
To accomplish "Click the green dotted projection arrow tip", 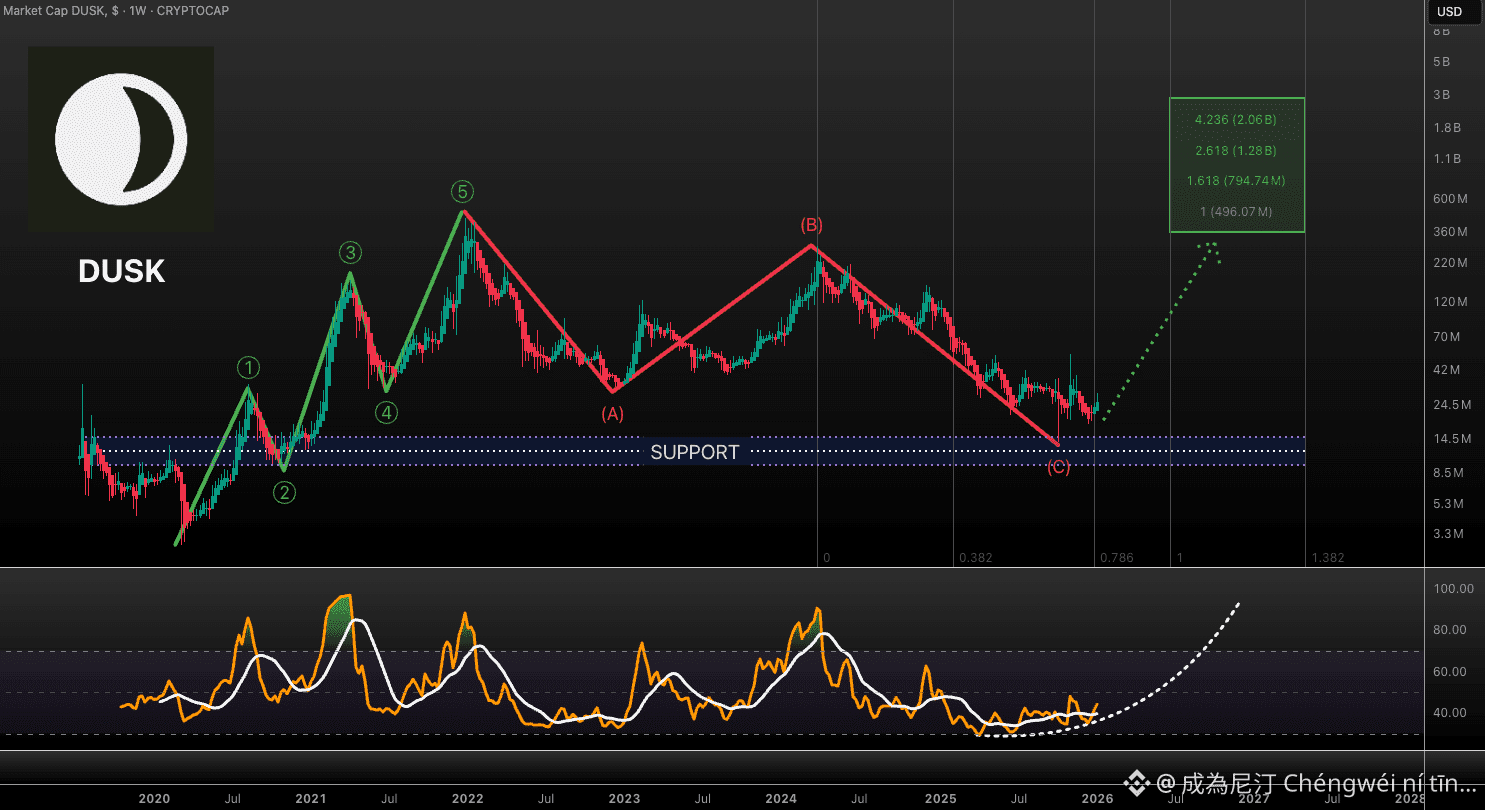I will click(x=1212, y=246).
